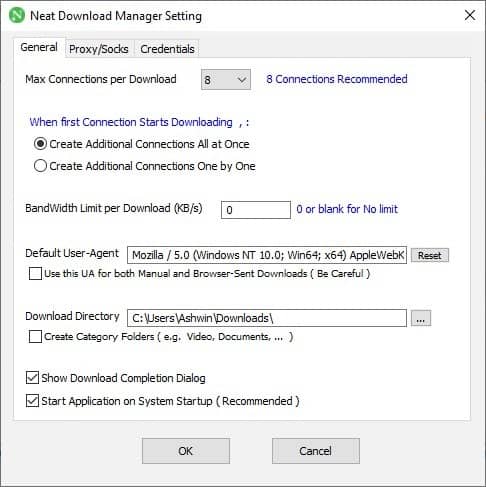The image size is (486, 487).
Task: Click the 'Max Connections per Download' label
Action: pyautogui.click(x=101, y=79)
